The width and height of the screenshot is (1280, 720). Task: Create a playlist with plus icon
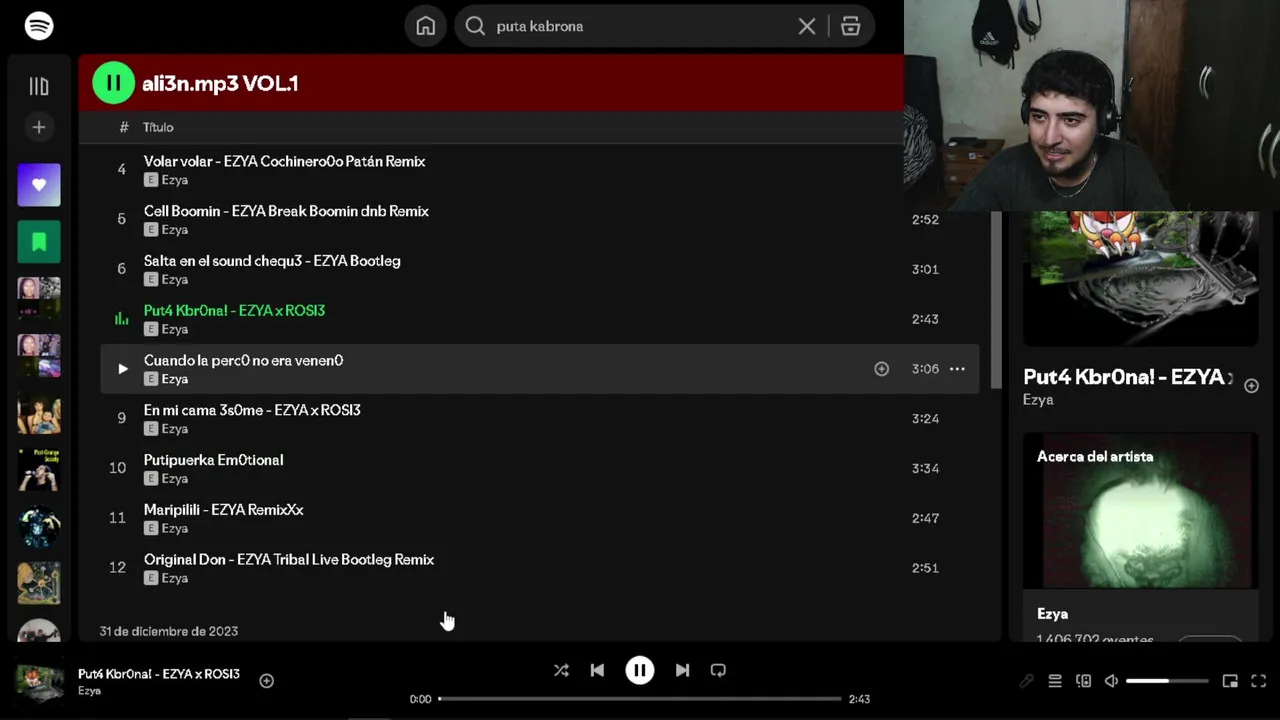click(39, 127)
